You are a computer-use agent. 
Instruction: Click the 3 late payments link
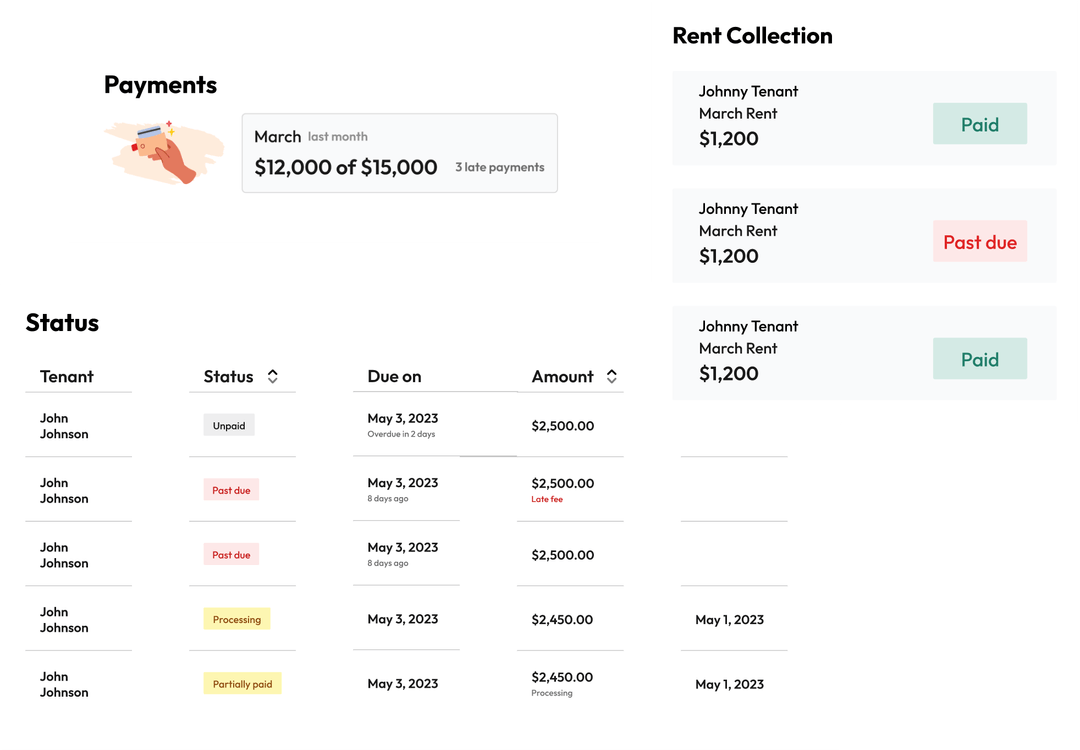click(x=500, y=167)
